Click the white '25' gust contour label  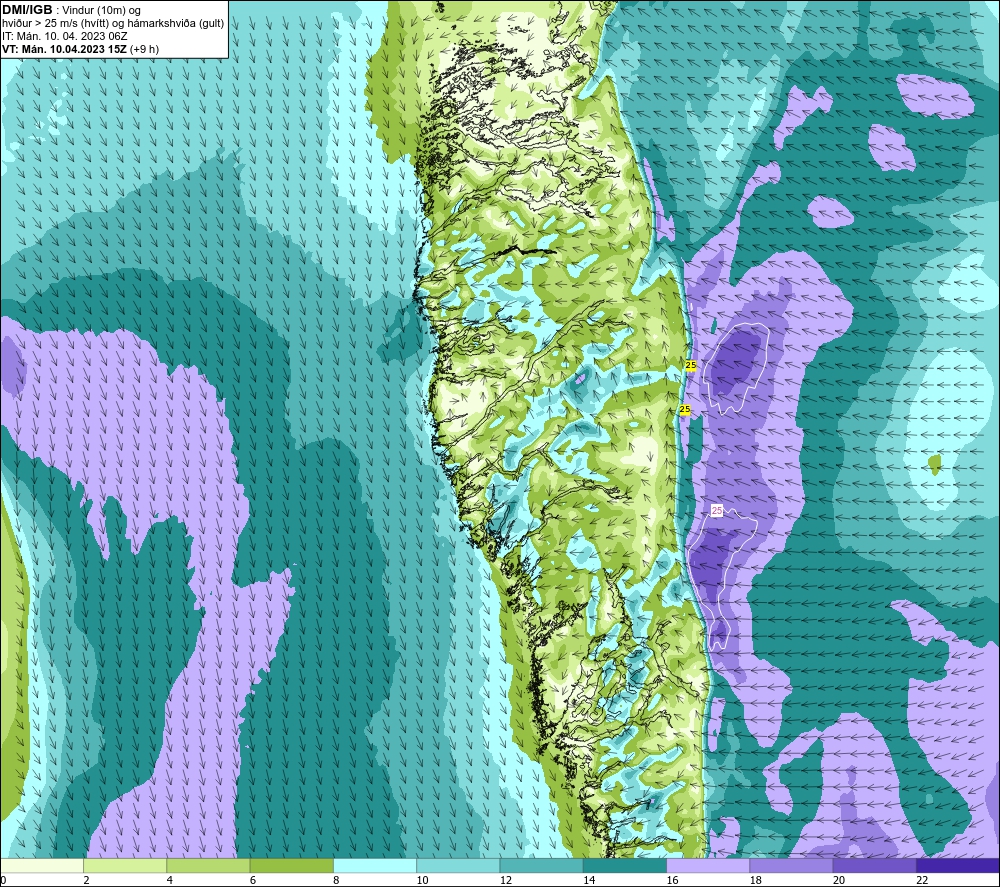[717, 511]
